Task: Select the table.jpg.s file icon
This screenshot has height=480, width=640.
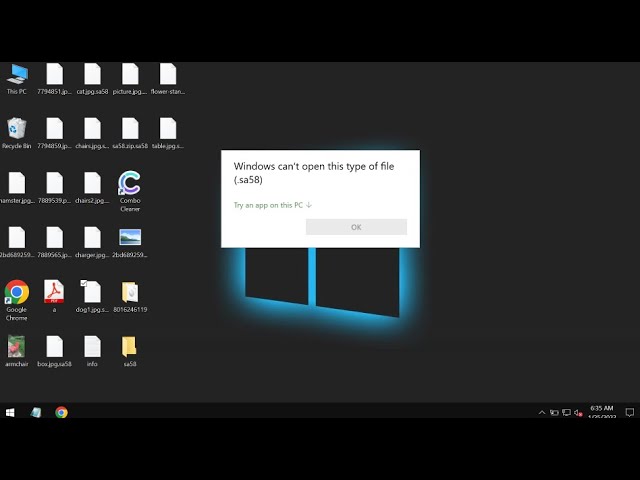Action: [168, 129]
